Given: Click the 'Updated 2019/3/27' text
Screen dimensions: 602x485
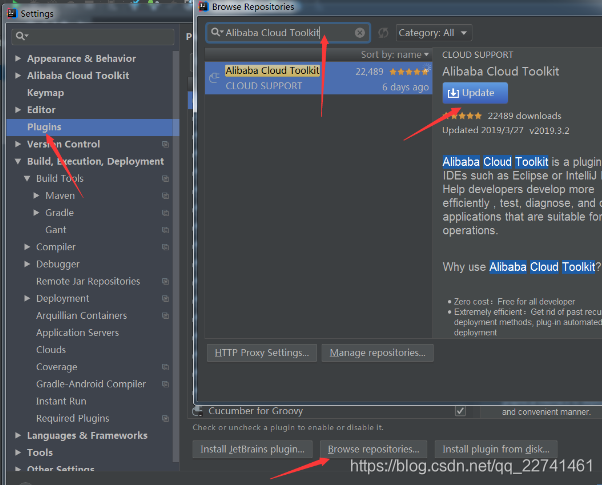Looking at the screenshot, I should [483, 130].
